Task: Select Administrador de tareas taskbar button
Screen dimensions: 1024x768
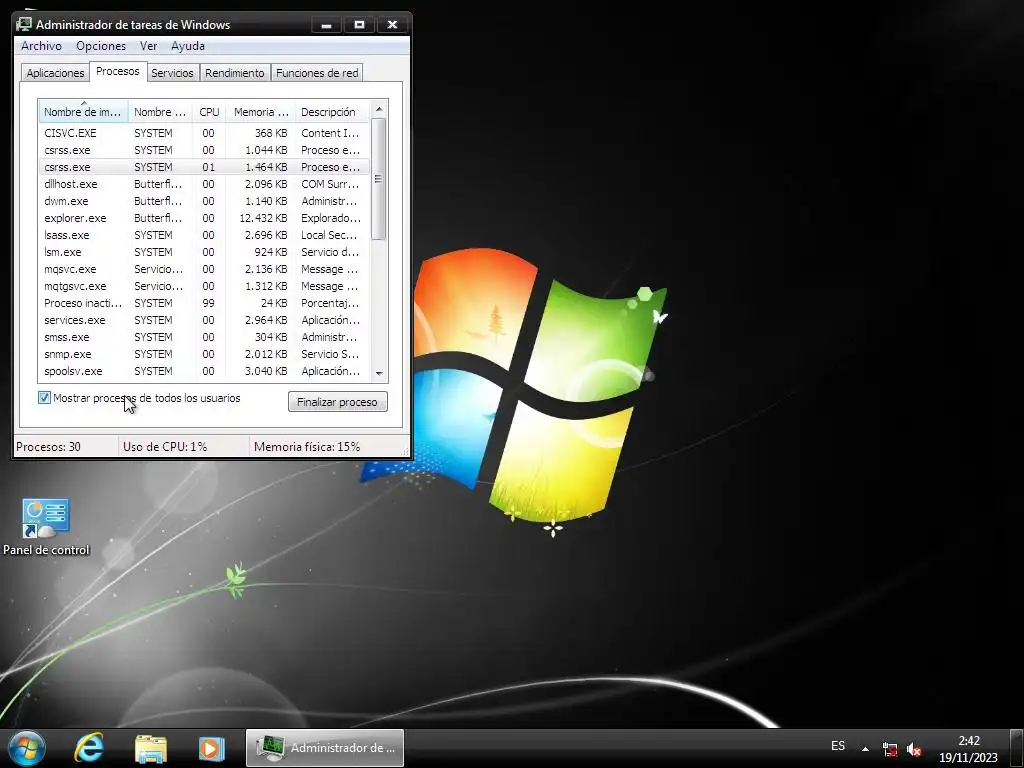Action: coord(325,748)
